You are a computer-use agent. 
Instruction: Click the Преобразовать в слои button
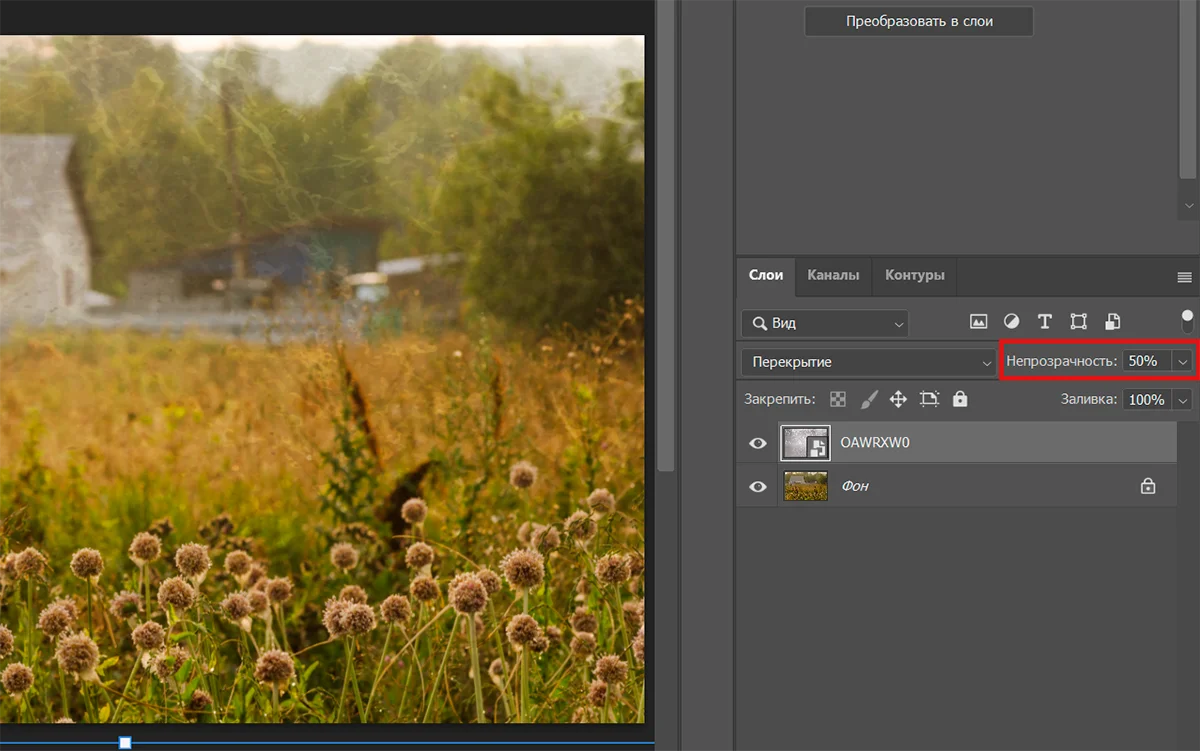click(x=919, y=21)
